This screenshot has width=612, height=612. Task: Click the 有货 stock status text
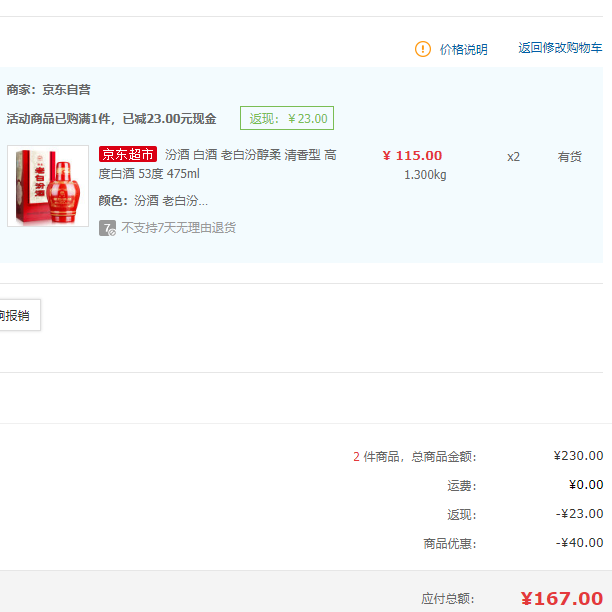(569, 157)
